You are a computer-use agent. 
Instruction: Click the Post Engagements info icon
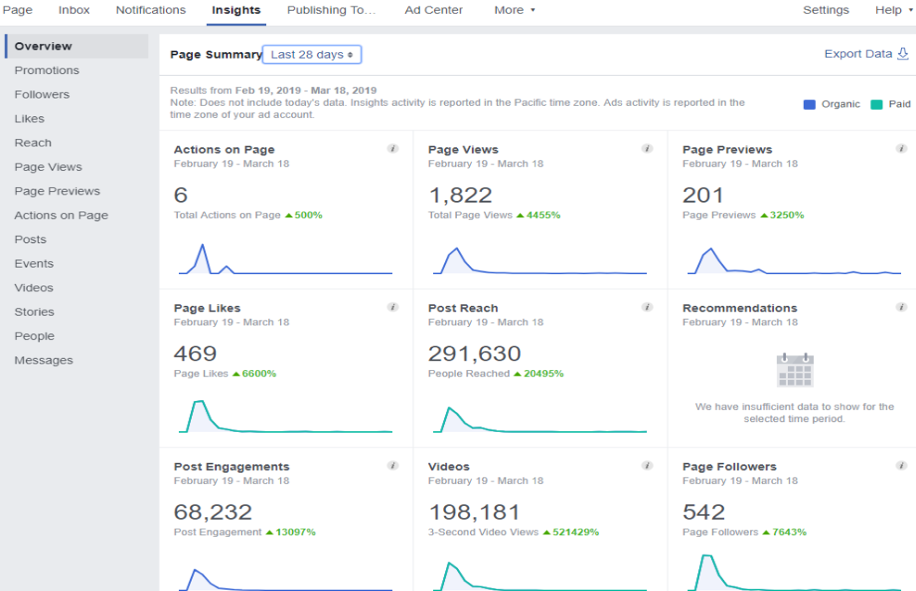392,466
